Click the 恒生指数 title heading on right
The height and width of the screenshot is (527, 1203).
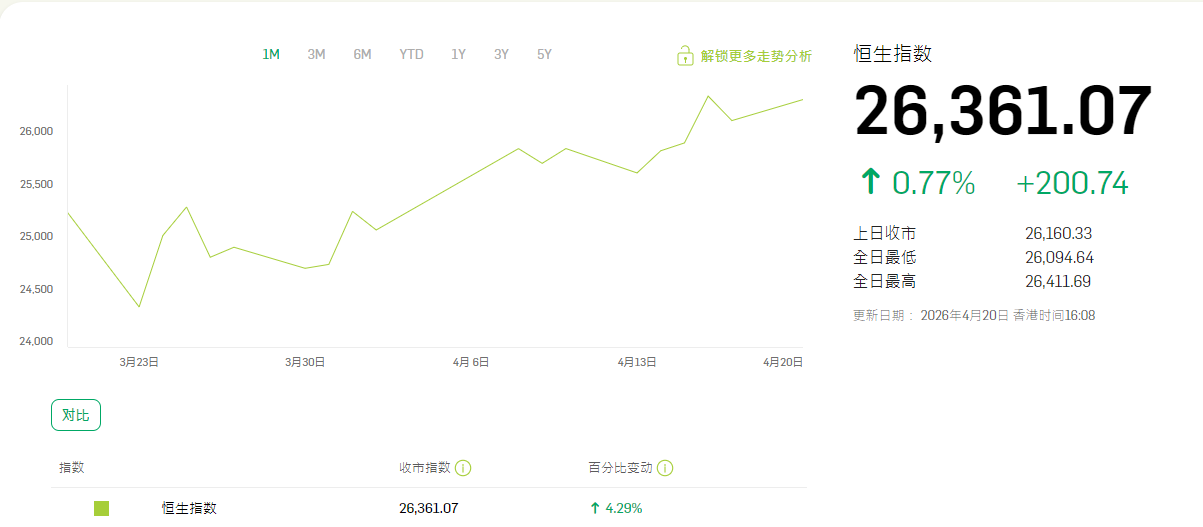pos(892,54)
